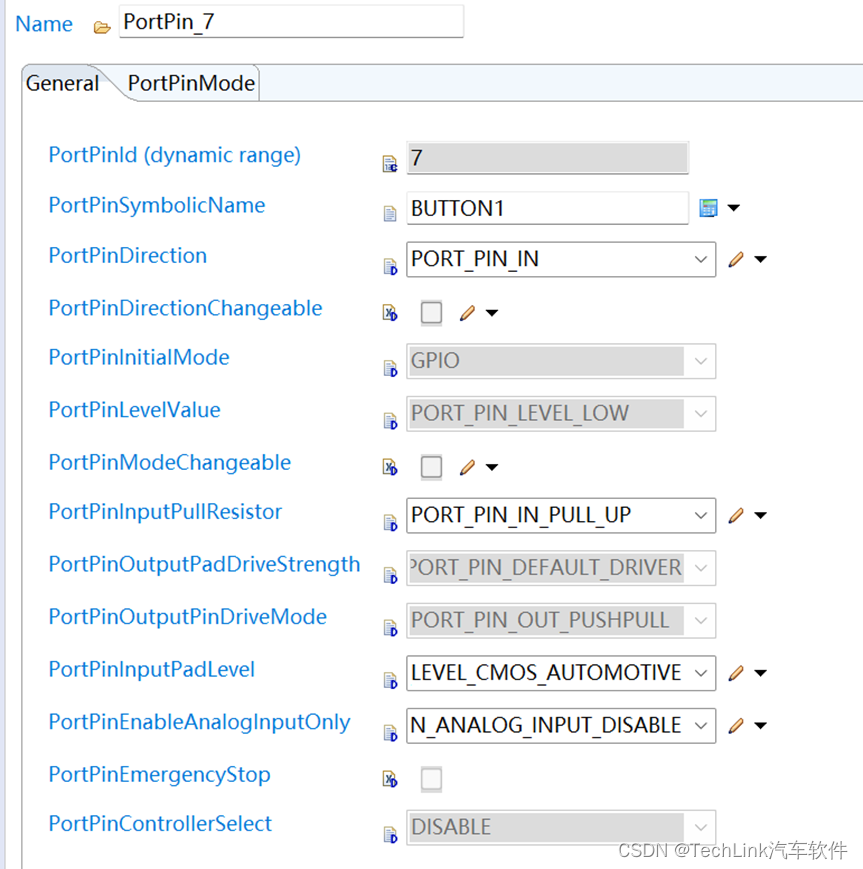The height and width of the screenshot is (869, 863).
Task: Click the icon before PortPinDirectionChangeable checkbox
Action: point(390,313)
